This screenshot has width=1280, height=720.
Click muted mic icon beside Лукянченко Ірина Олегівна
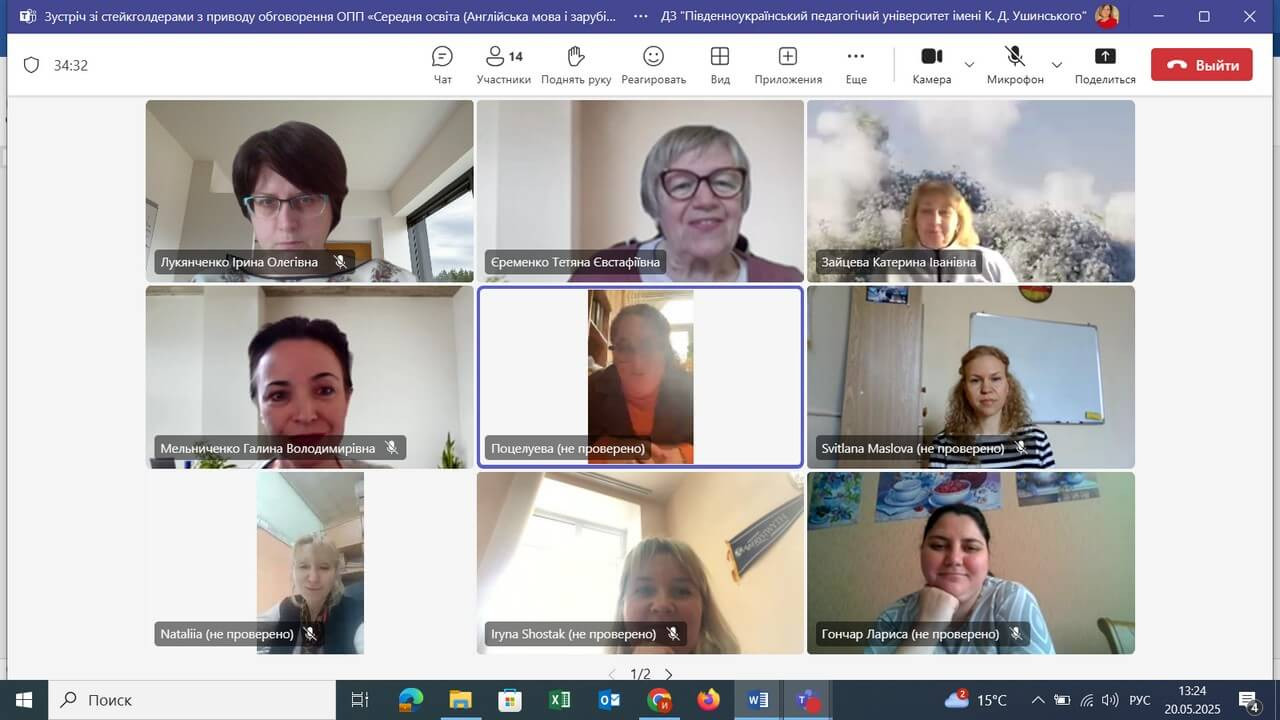(x=340, y=262)
